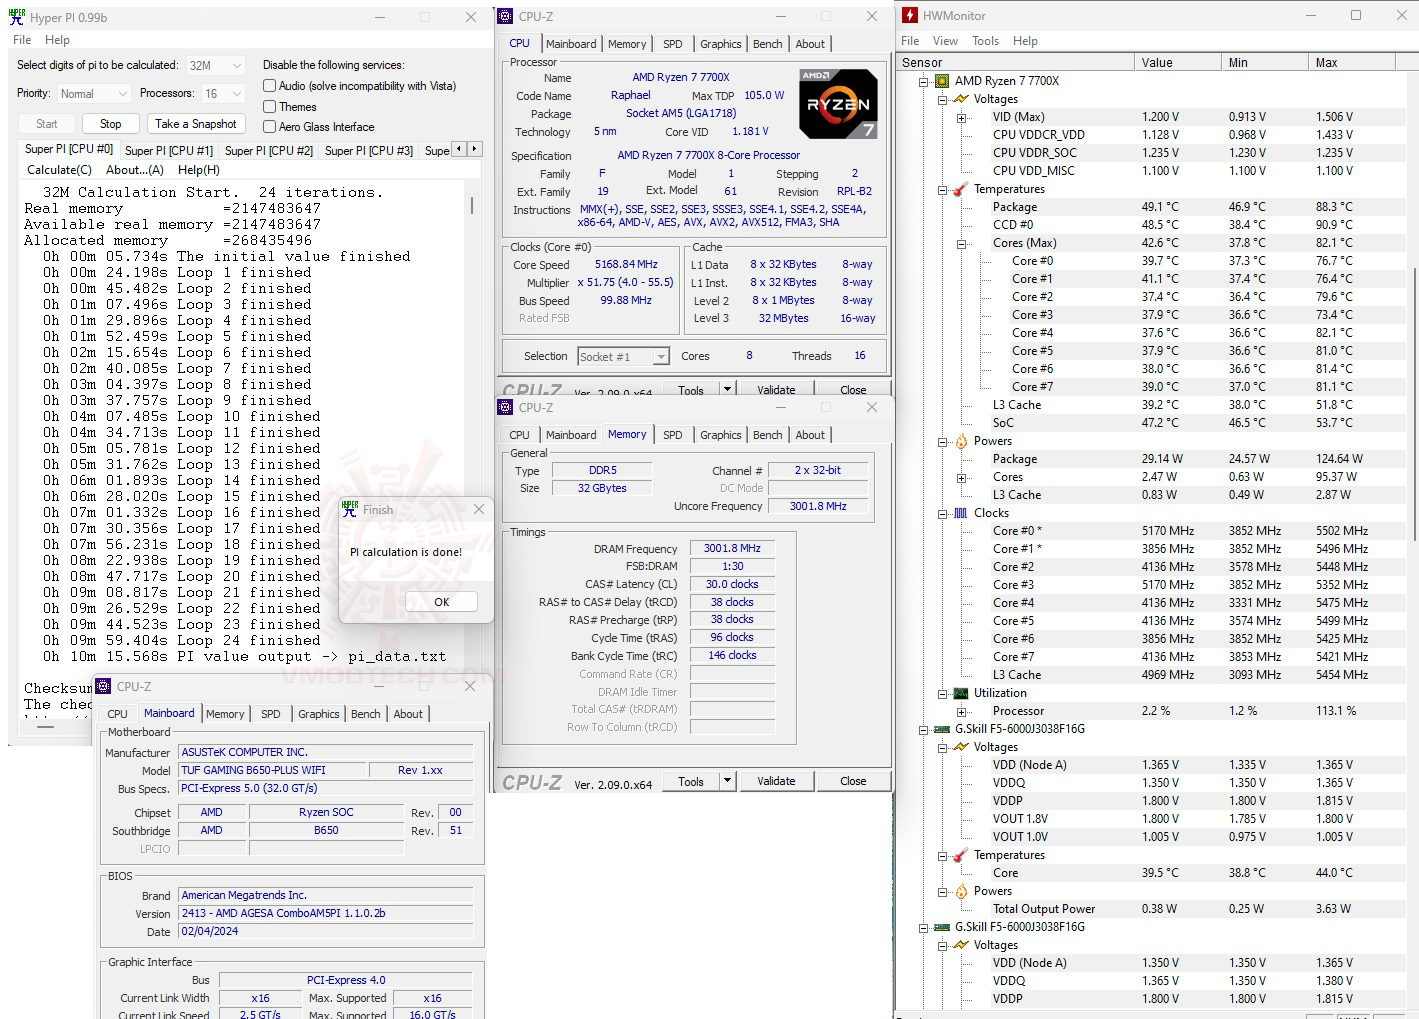
Task: Expand the Utilization Processor row
Action: [961, 711]
